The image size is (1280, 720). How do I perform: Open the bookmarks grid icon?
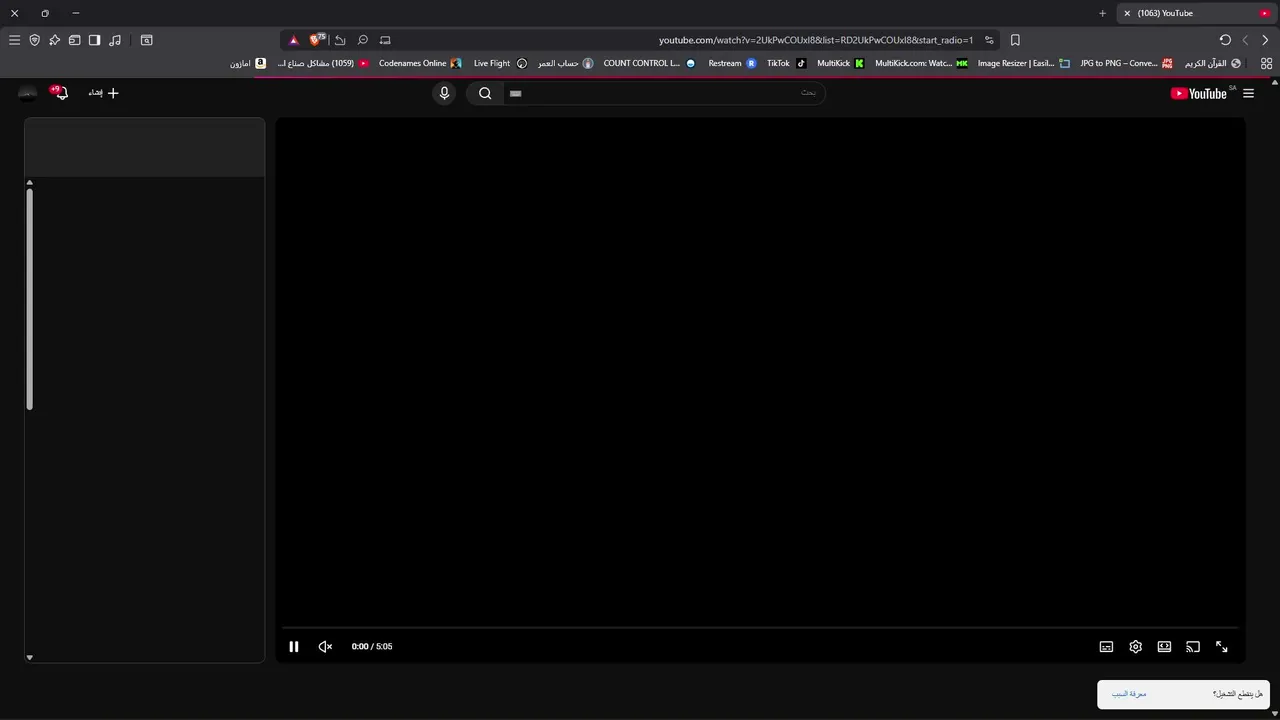(x=1266, y=63)
